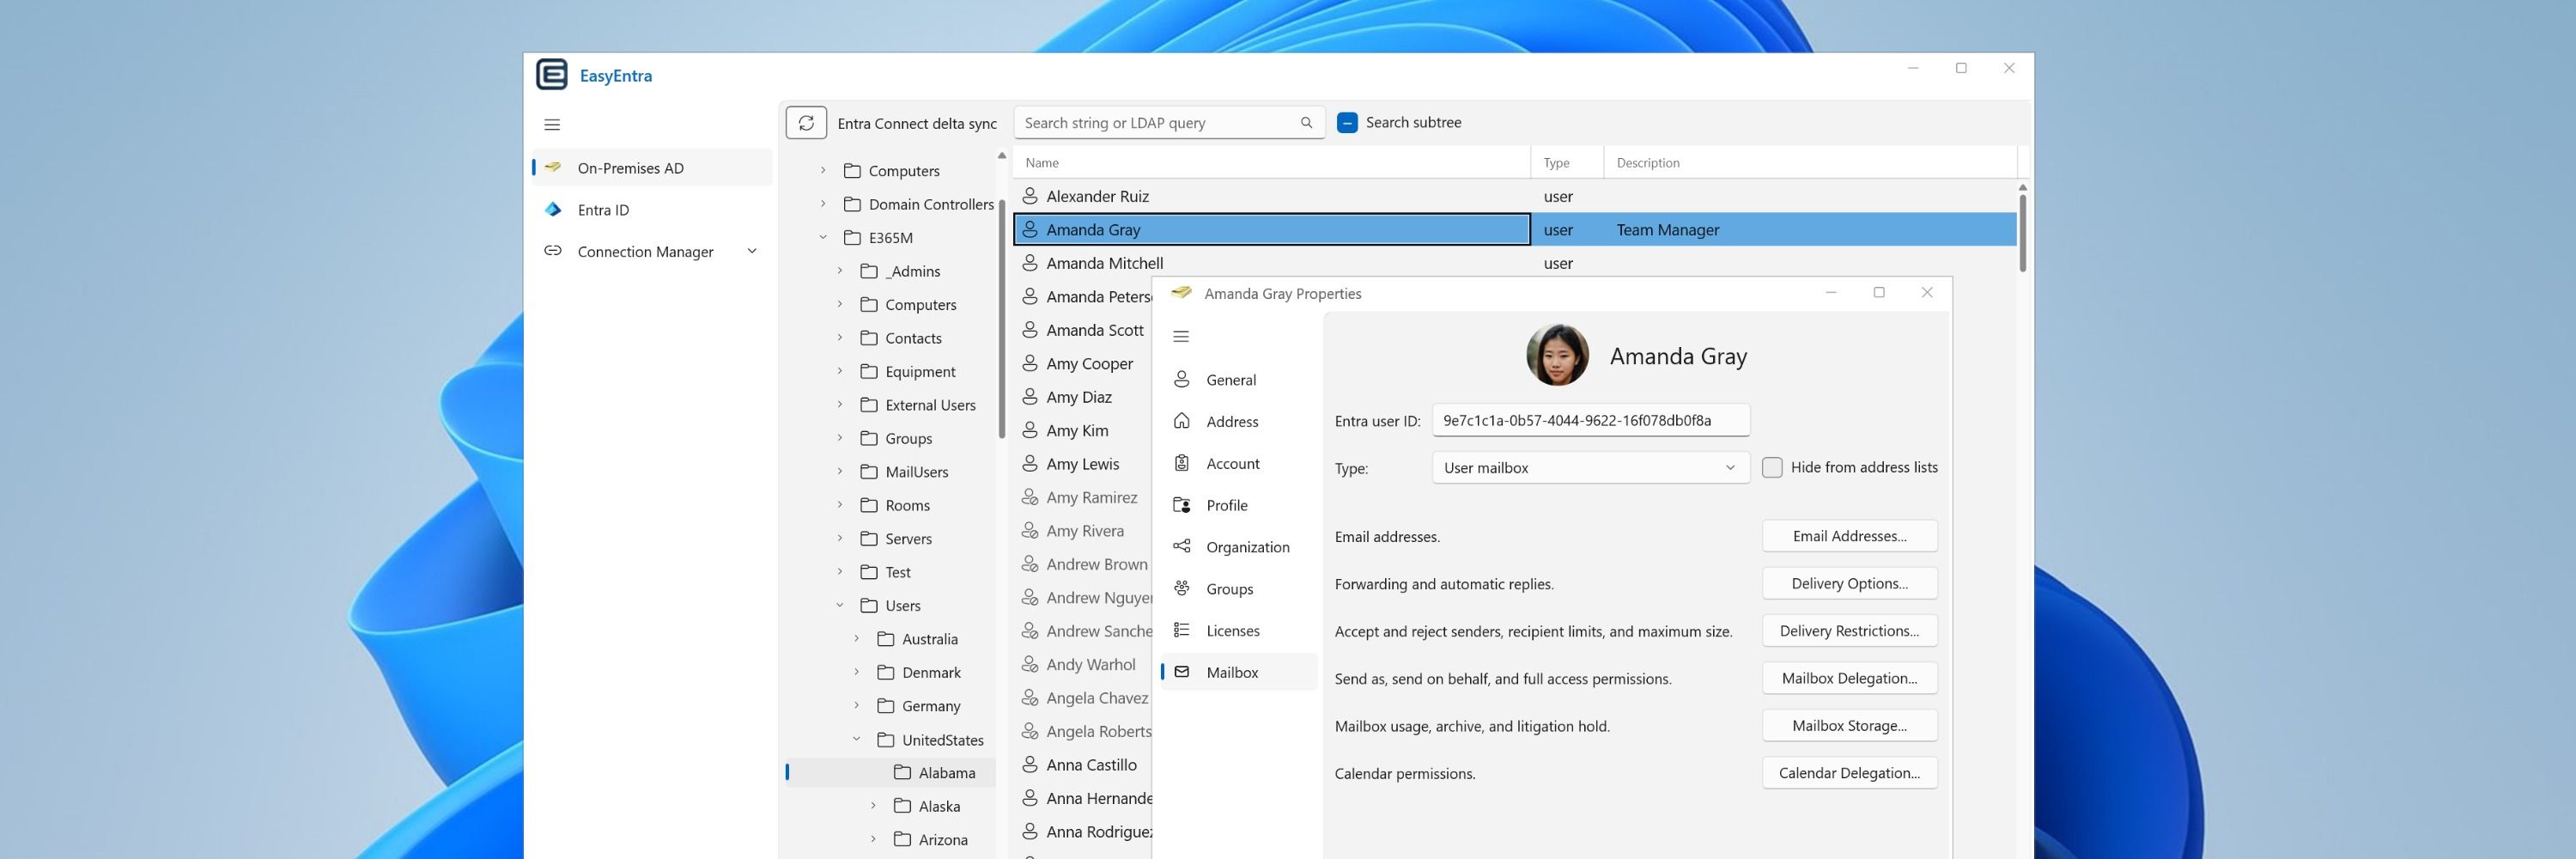Click the synced user icon beside Amy Ramirez

click(1029, 497)
